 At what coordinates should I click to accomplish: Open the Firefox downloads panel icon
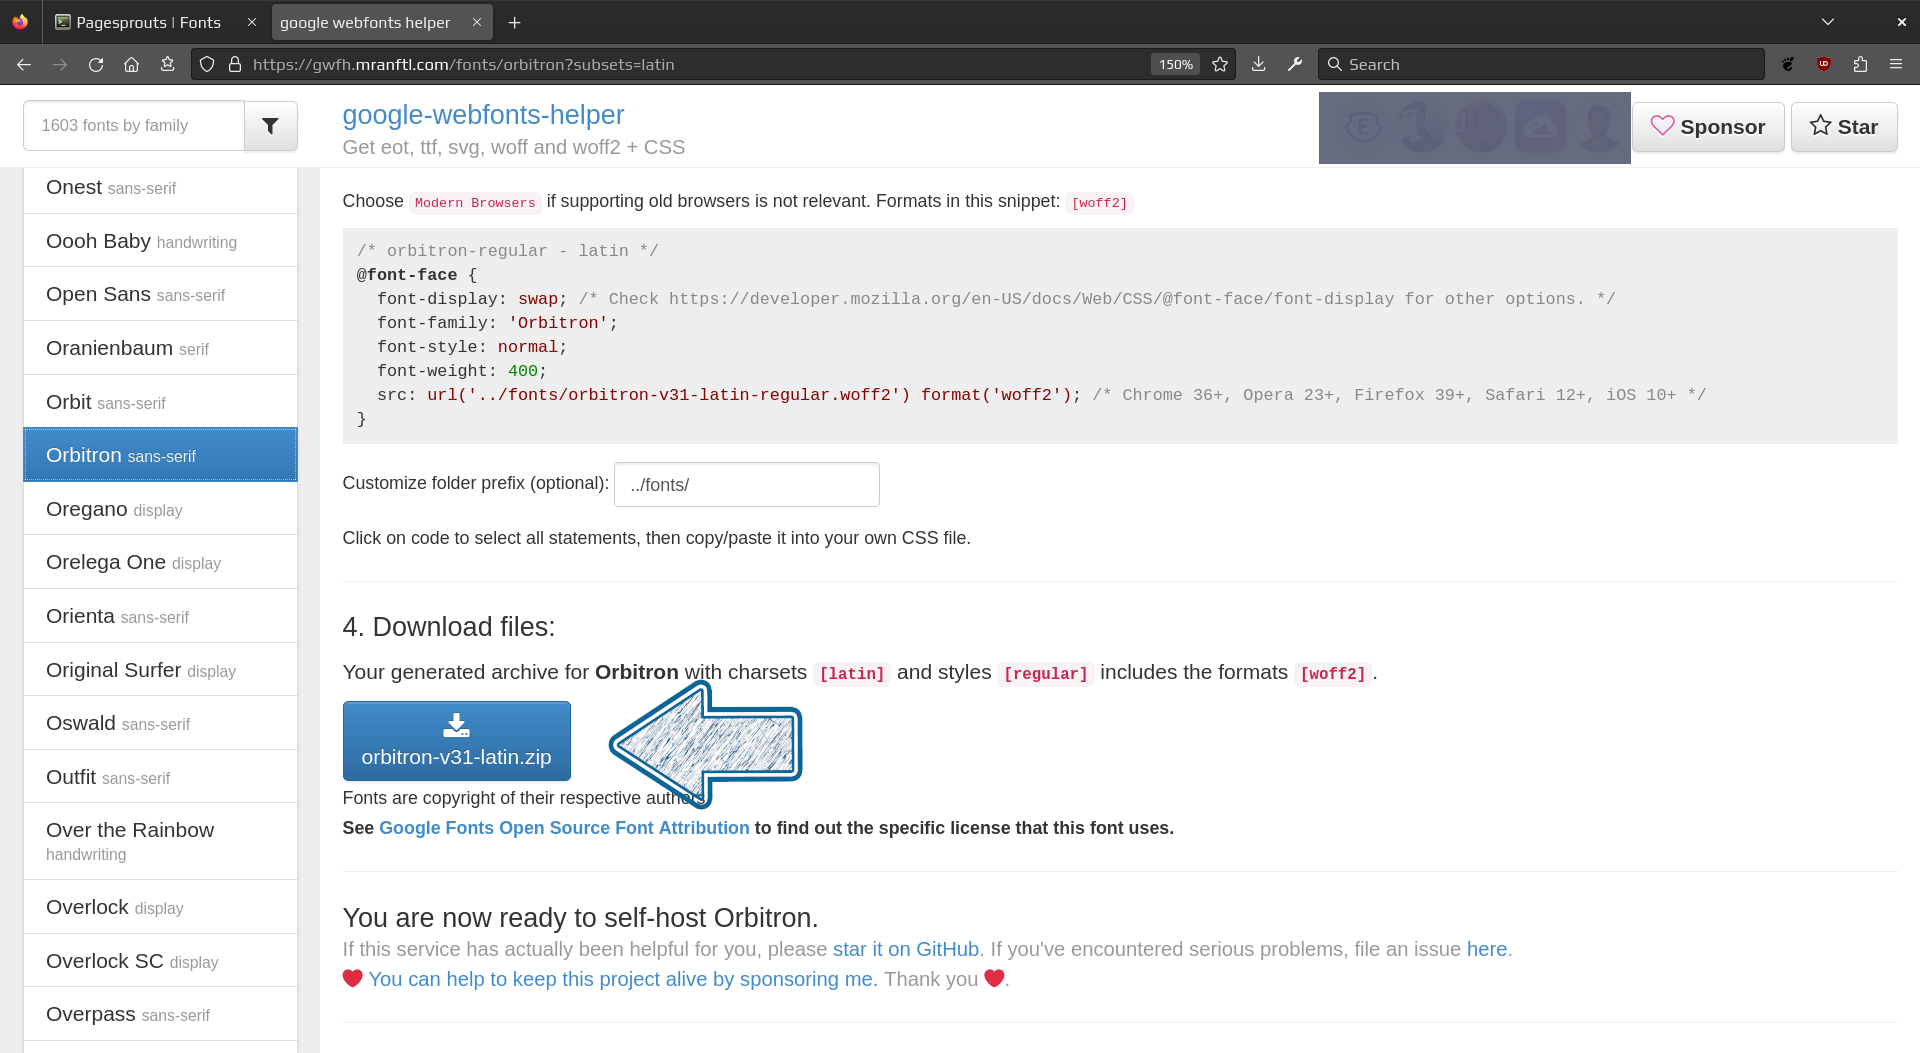point(1259,64)
